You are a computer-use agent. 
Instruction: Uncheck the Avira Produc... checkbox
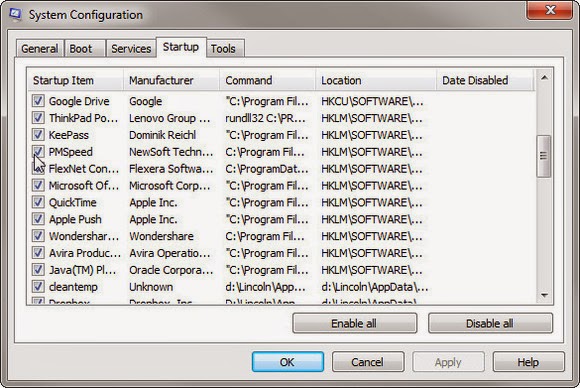38,253
